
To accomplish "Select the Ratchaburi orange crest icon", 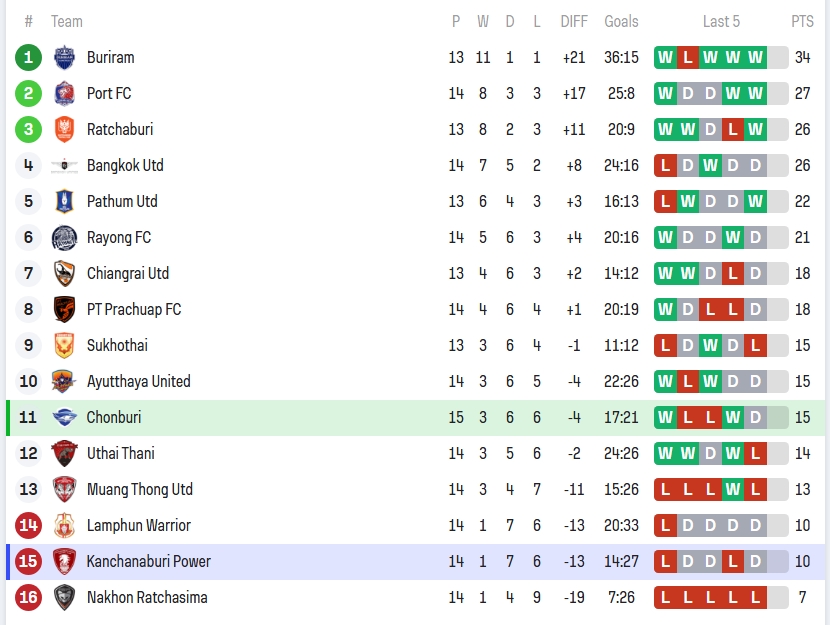I will pyautogui.click(x=64, y=129).
